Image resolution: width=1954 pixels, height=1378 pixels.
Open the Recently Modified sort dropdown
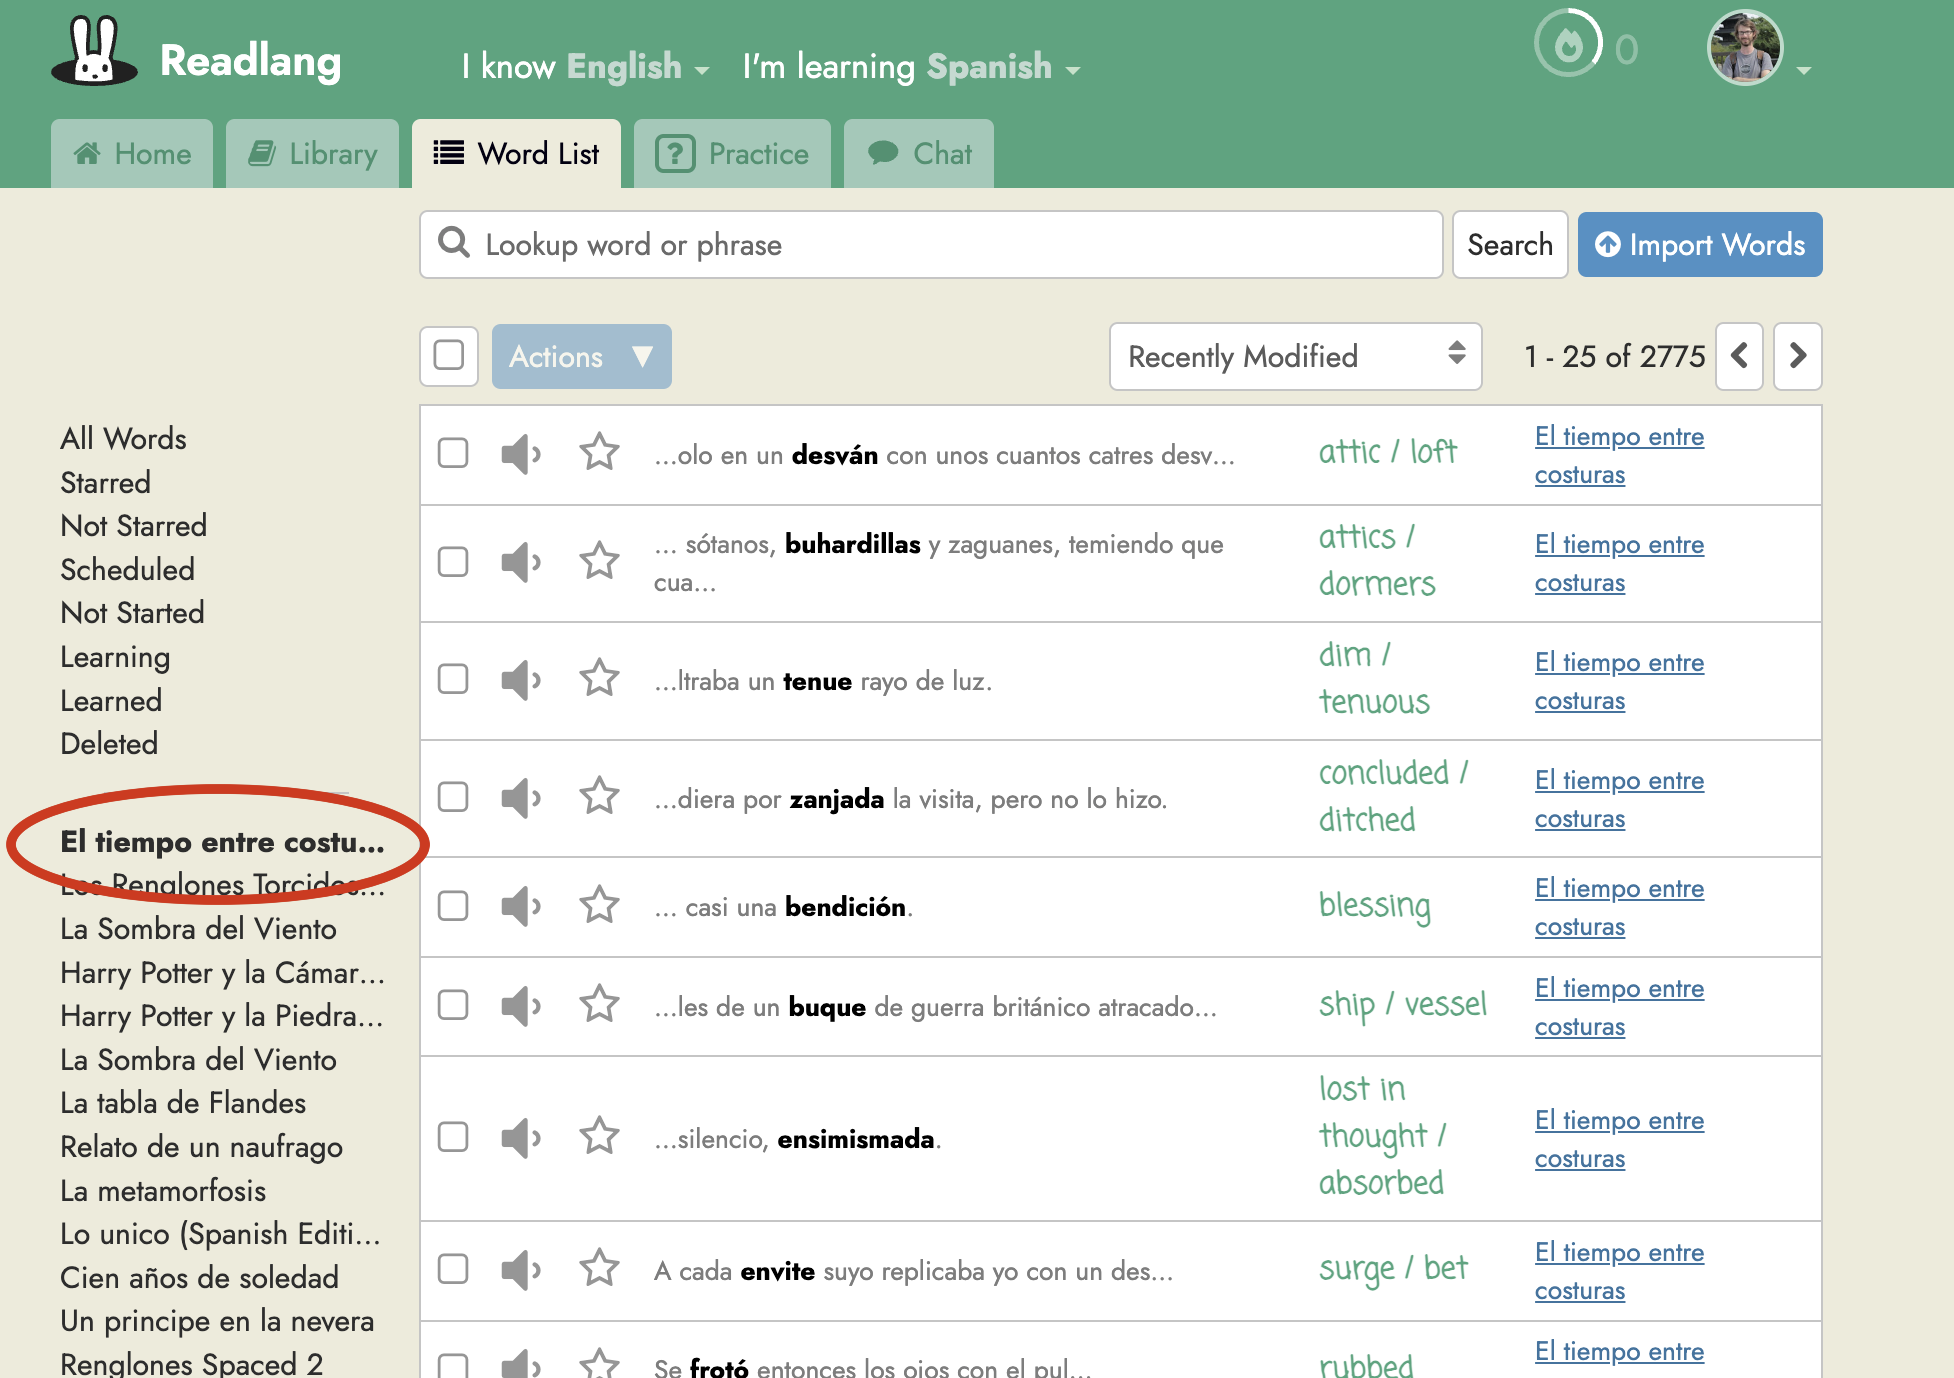coord(1295,356)
